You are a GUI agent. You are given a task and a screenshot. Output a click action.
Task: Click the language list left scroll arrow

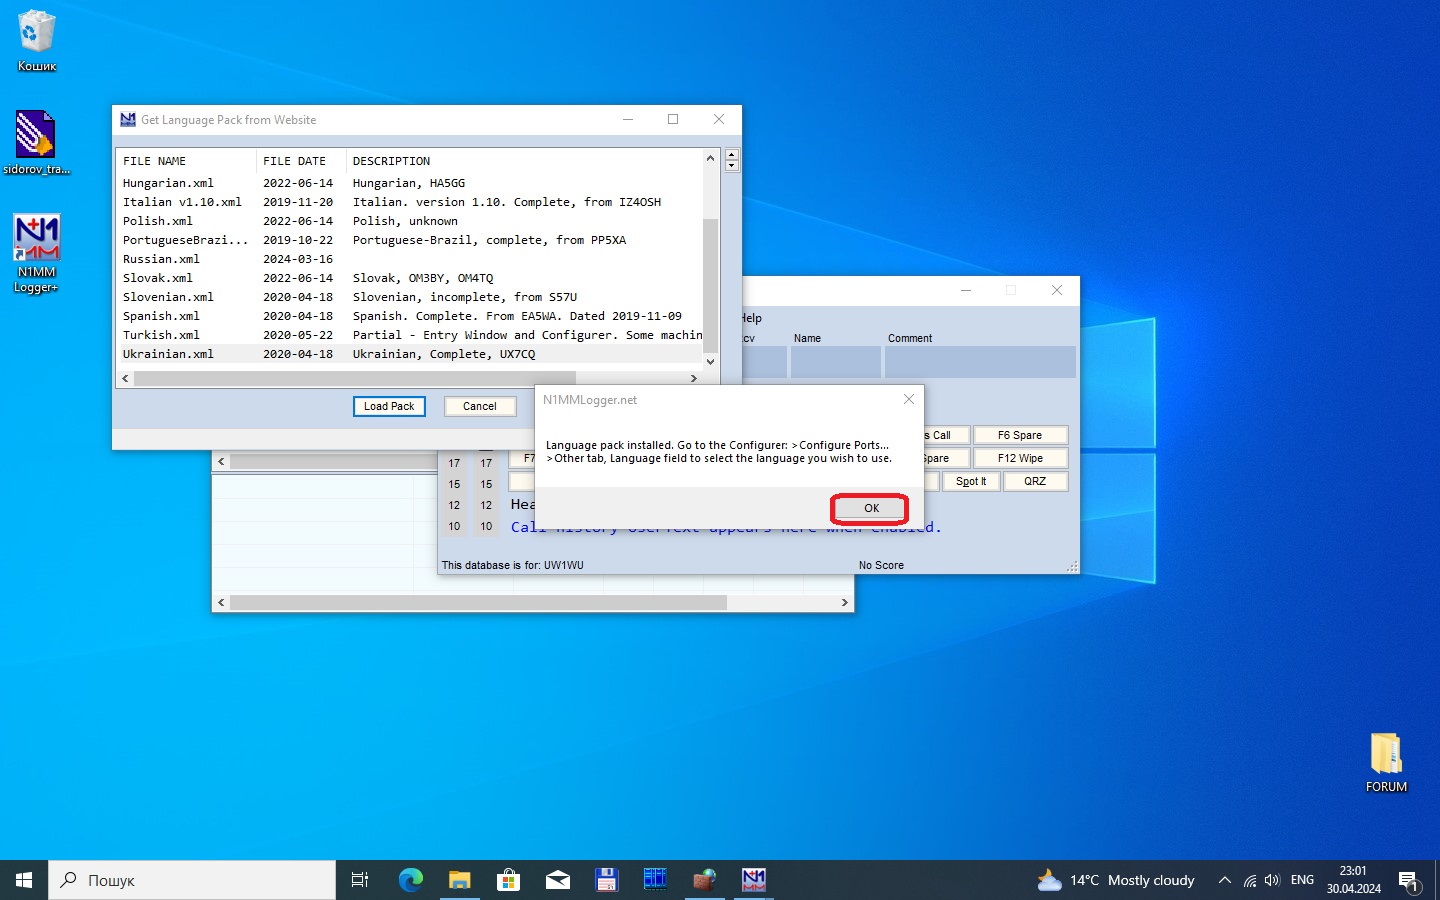click(x=125, y=378)
